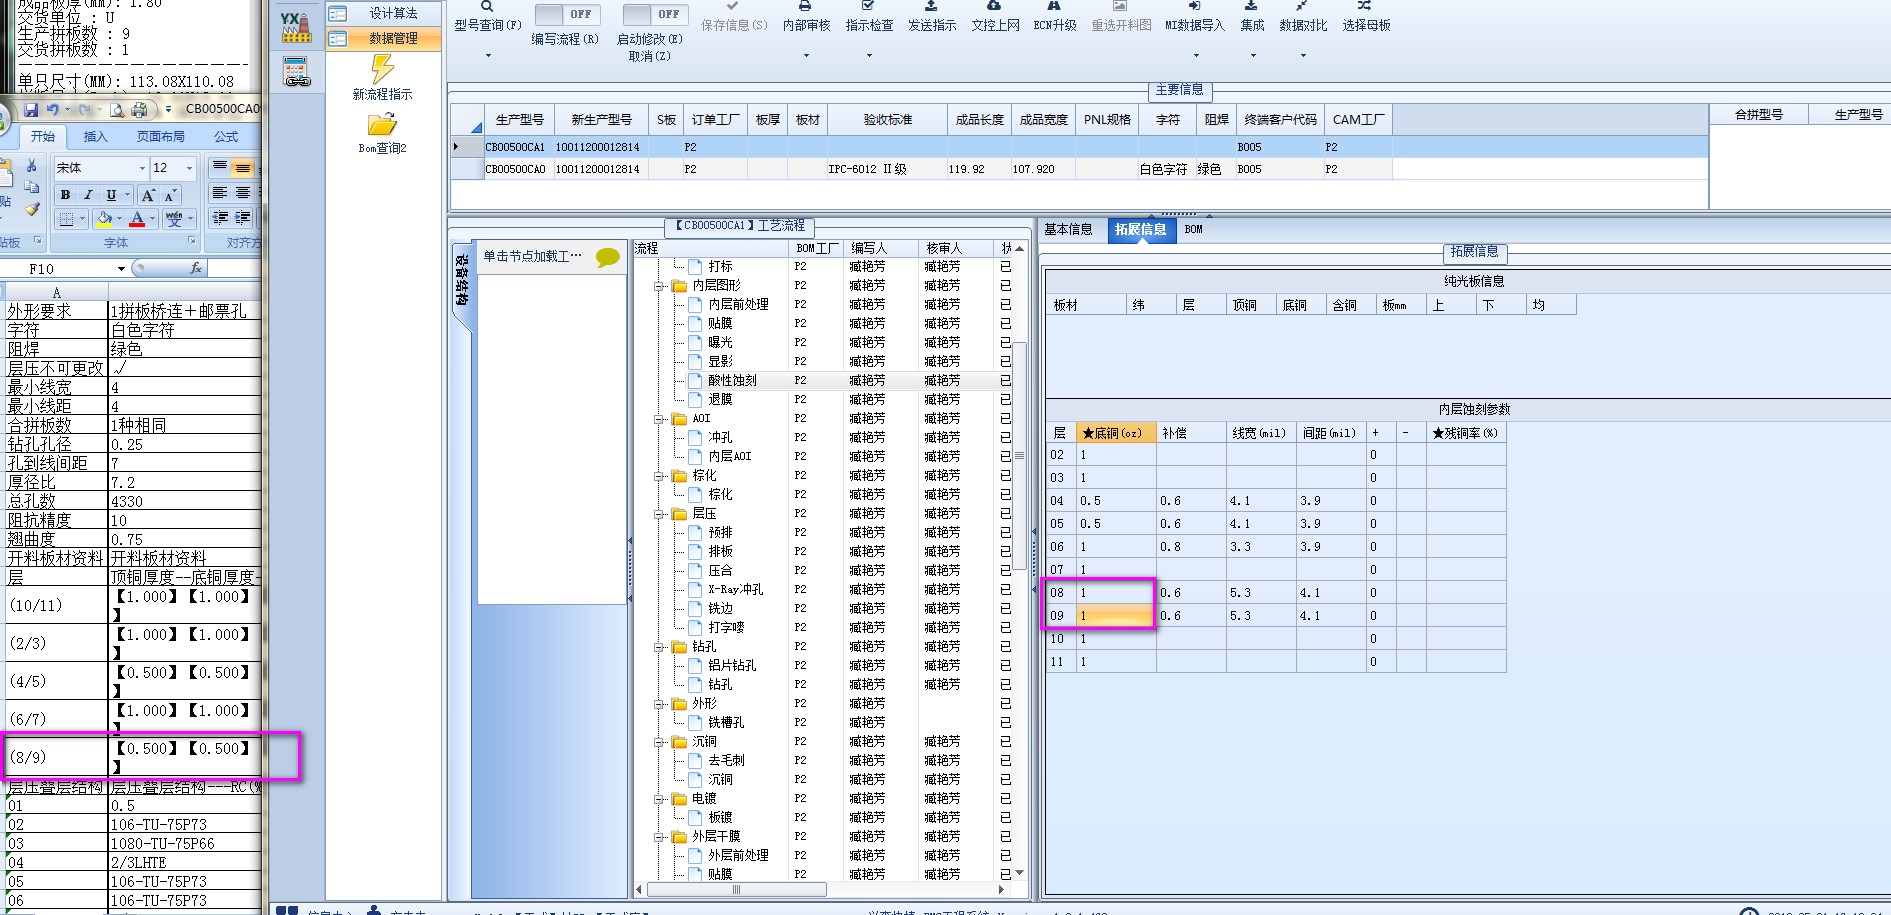Click the speech bubble icon beside 单击节点加载工
This screenshot has height=915, width=1891.
607,257
